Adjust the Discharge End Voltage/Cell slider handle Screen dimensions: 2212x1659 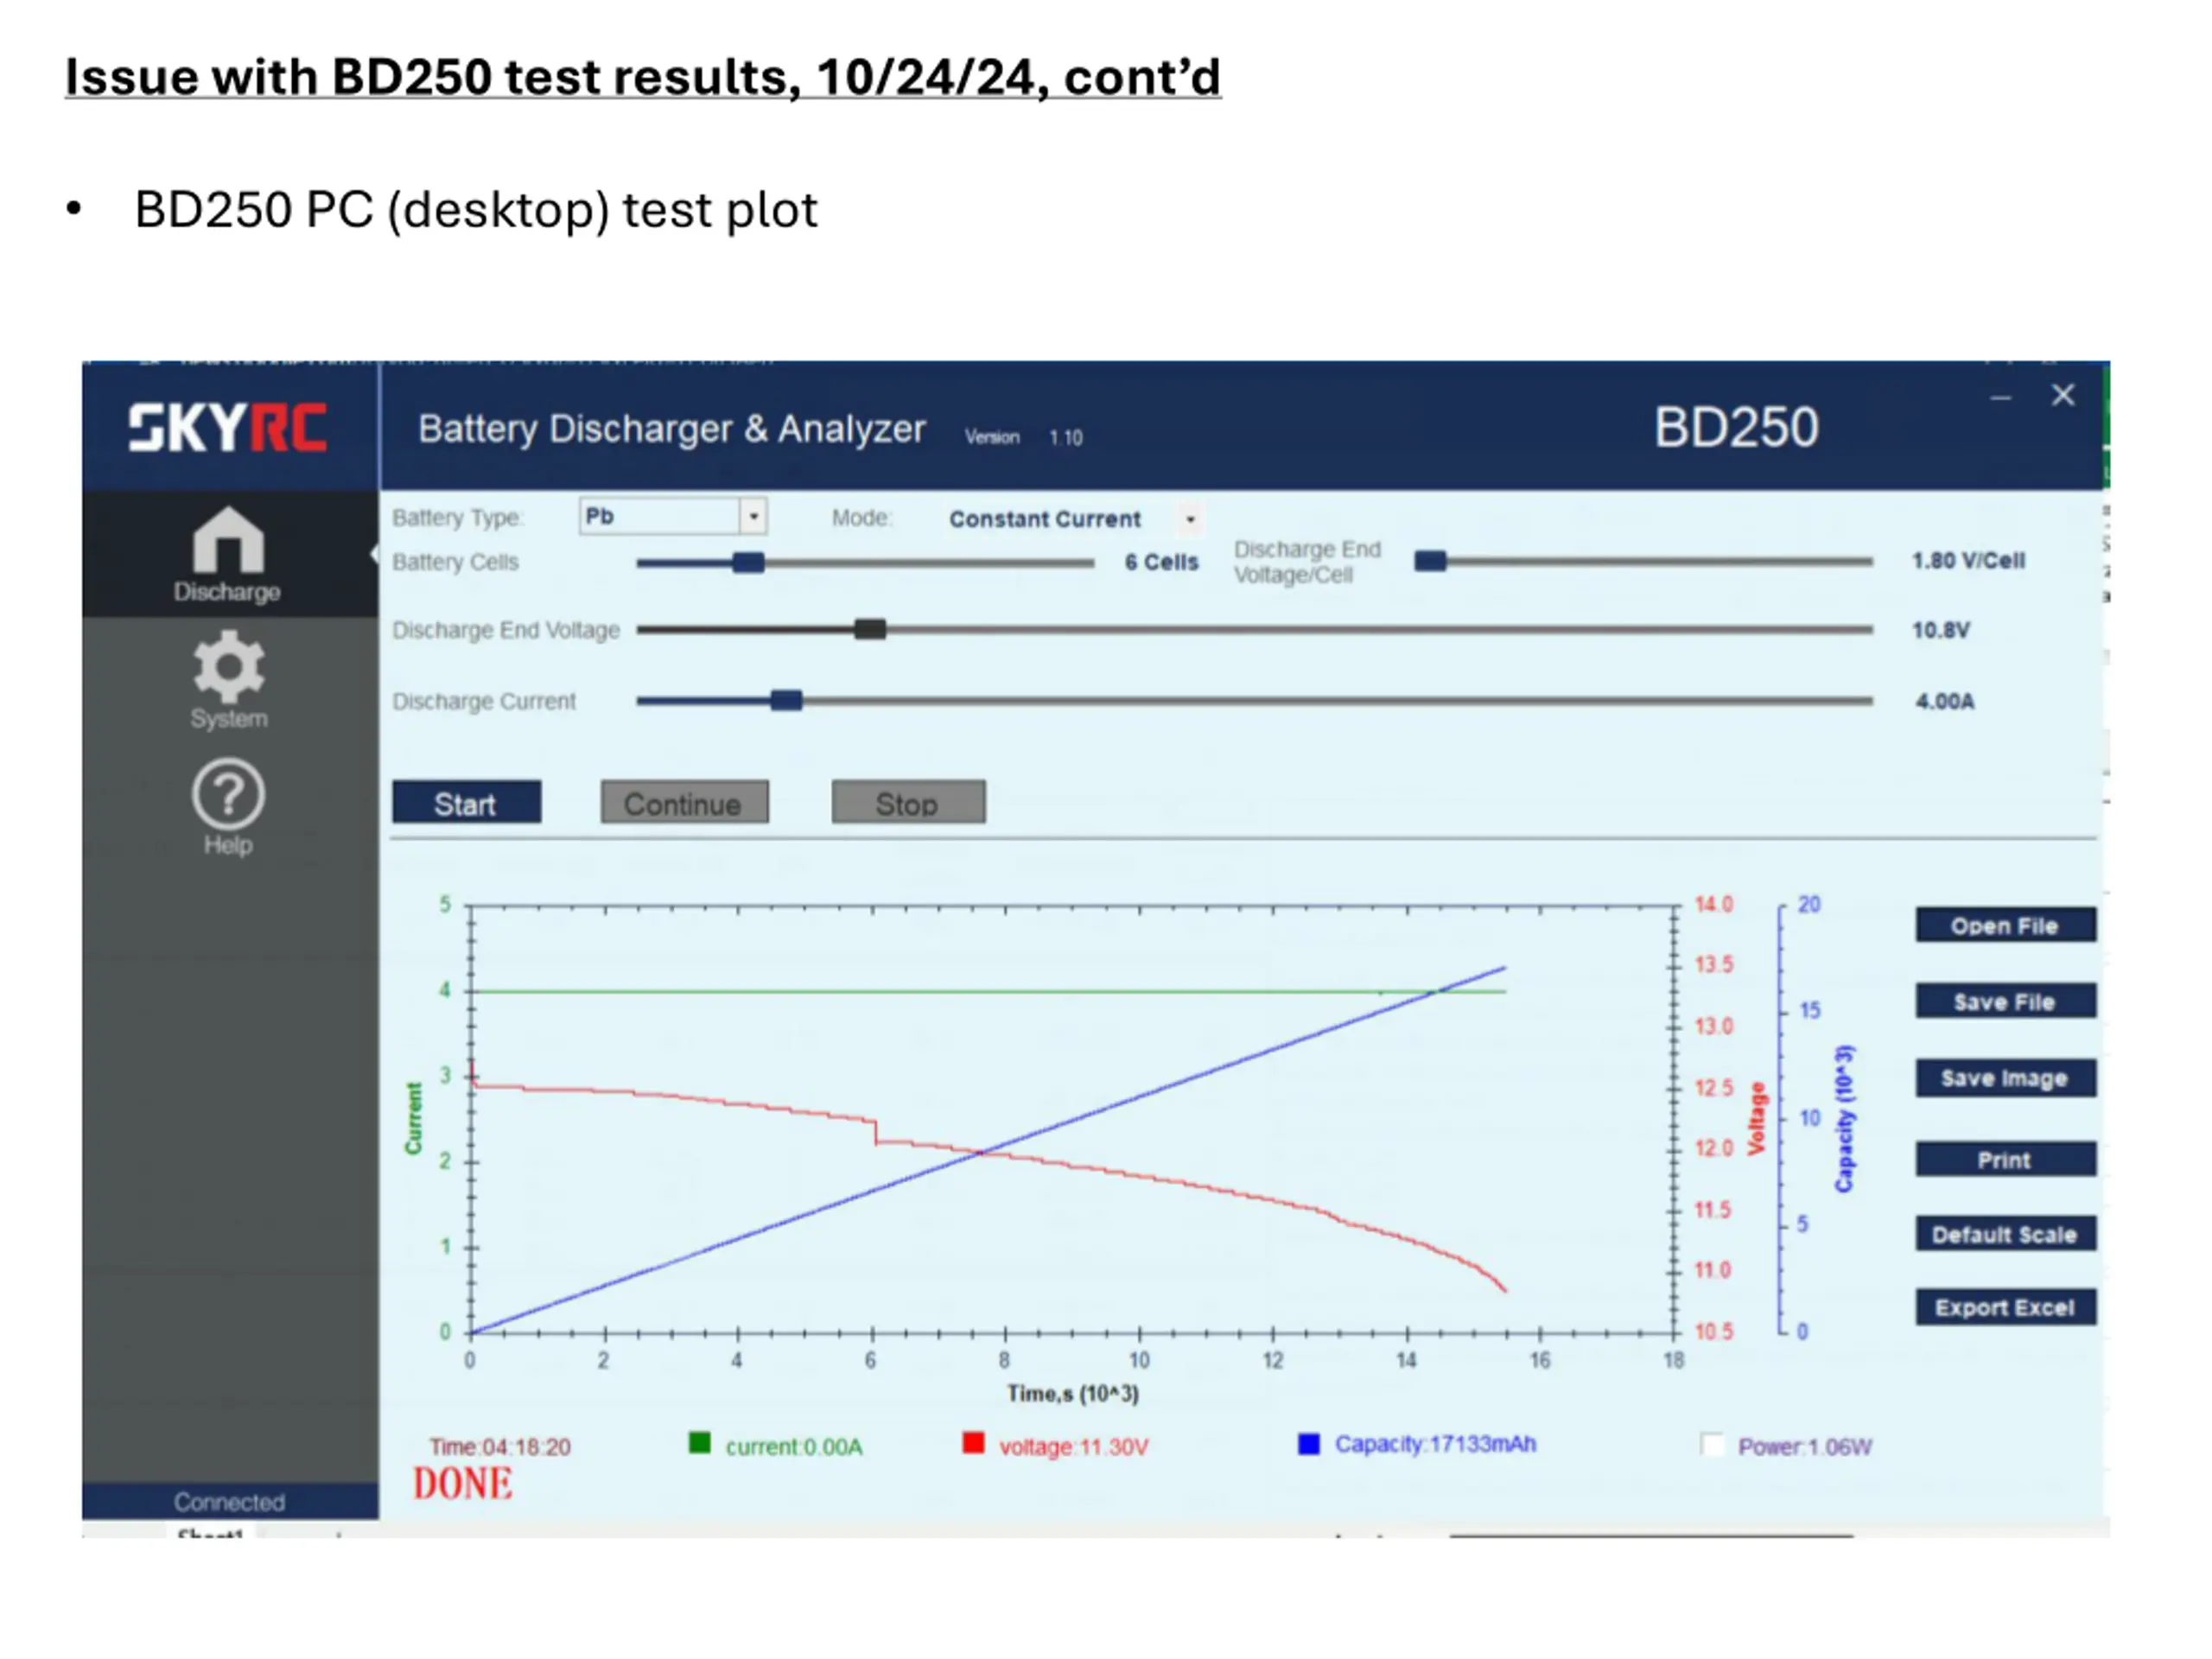[1430, 561]
